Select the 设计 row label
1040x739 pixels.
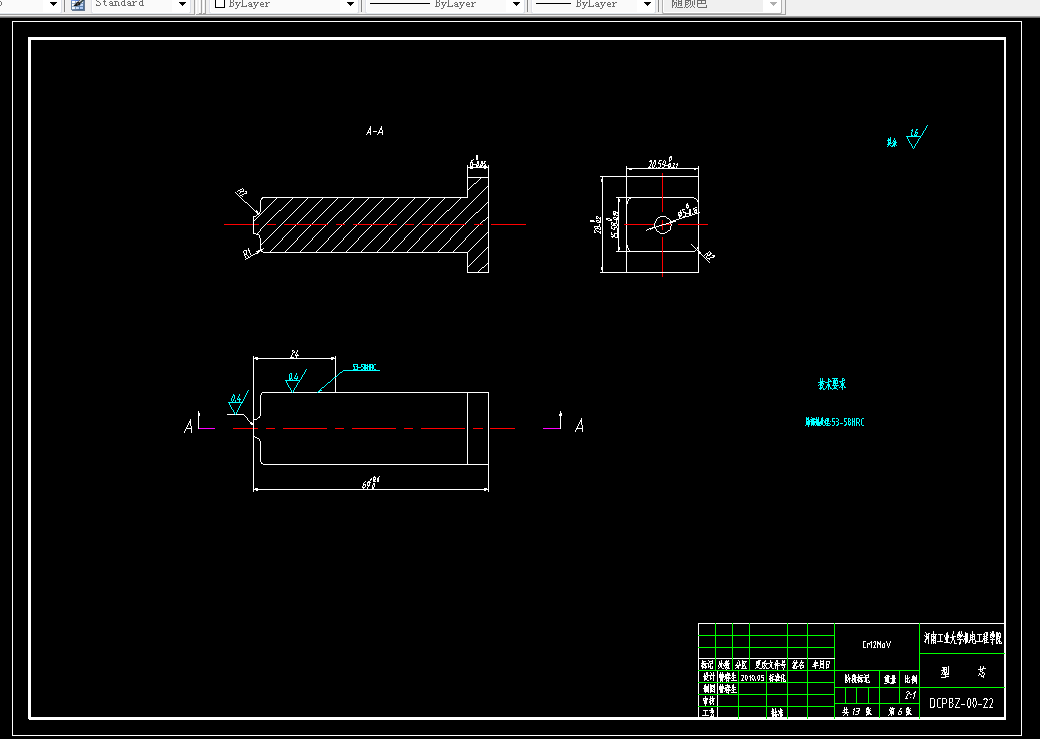click(x=708, y=677)
